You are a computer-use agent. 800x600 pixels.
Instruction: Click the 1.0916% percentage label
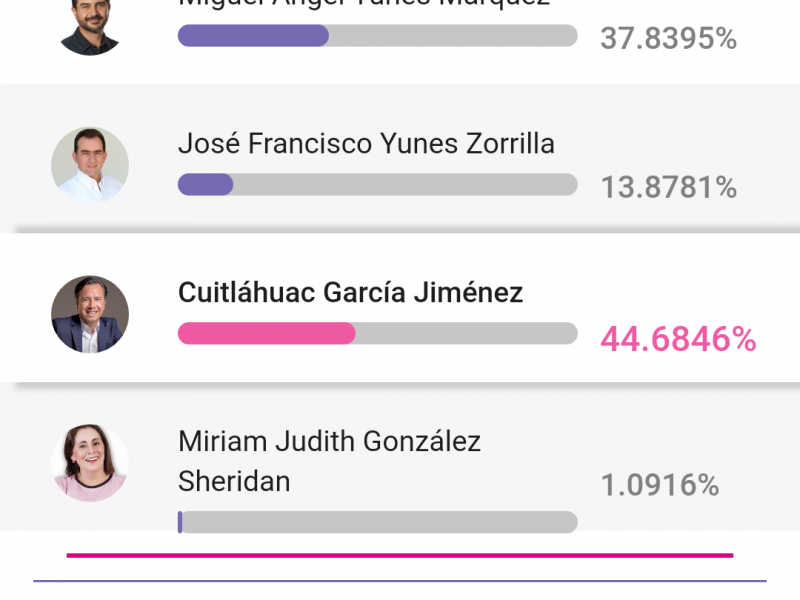click(660, 485)
